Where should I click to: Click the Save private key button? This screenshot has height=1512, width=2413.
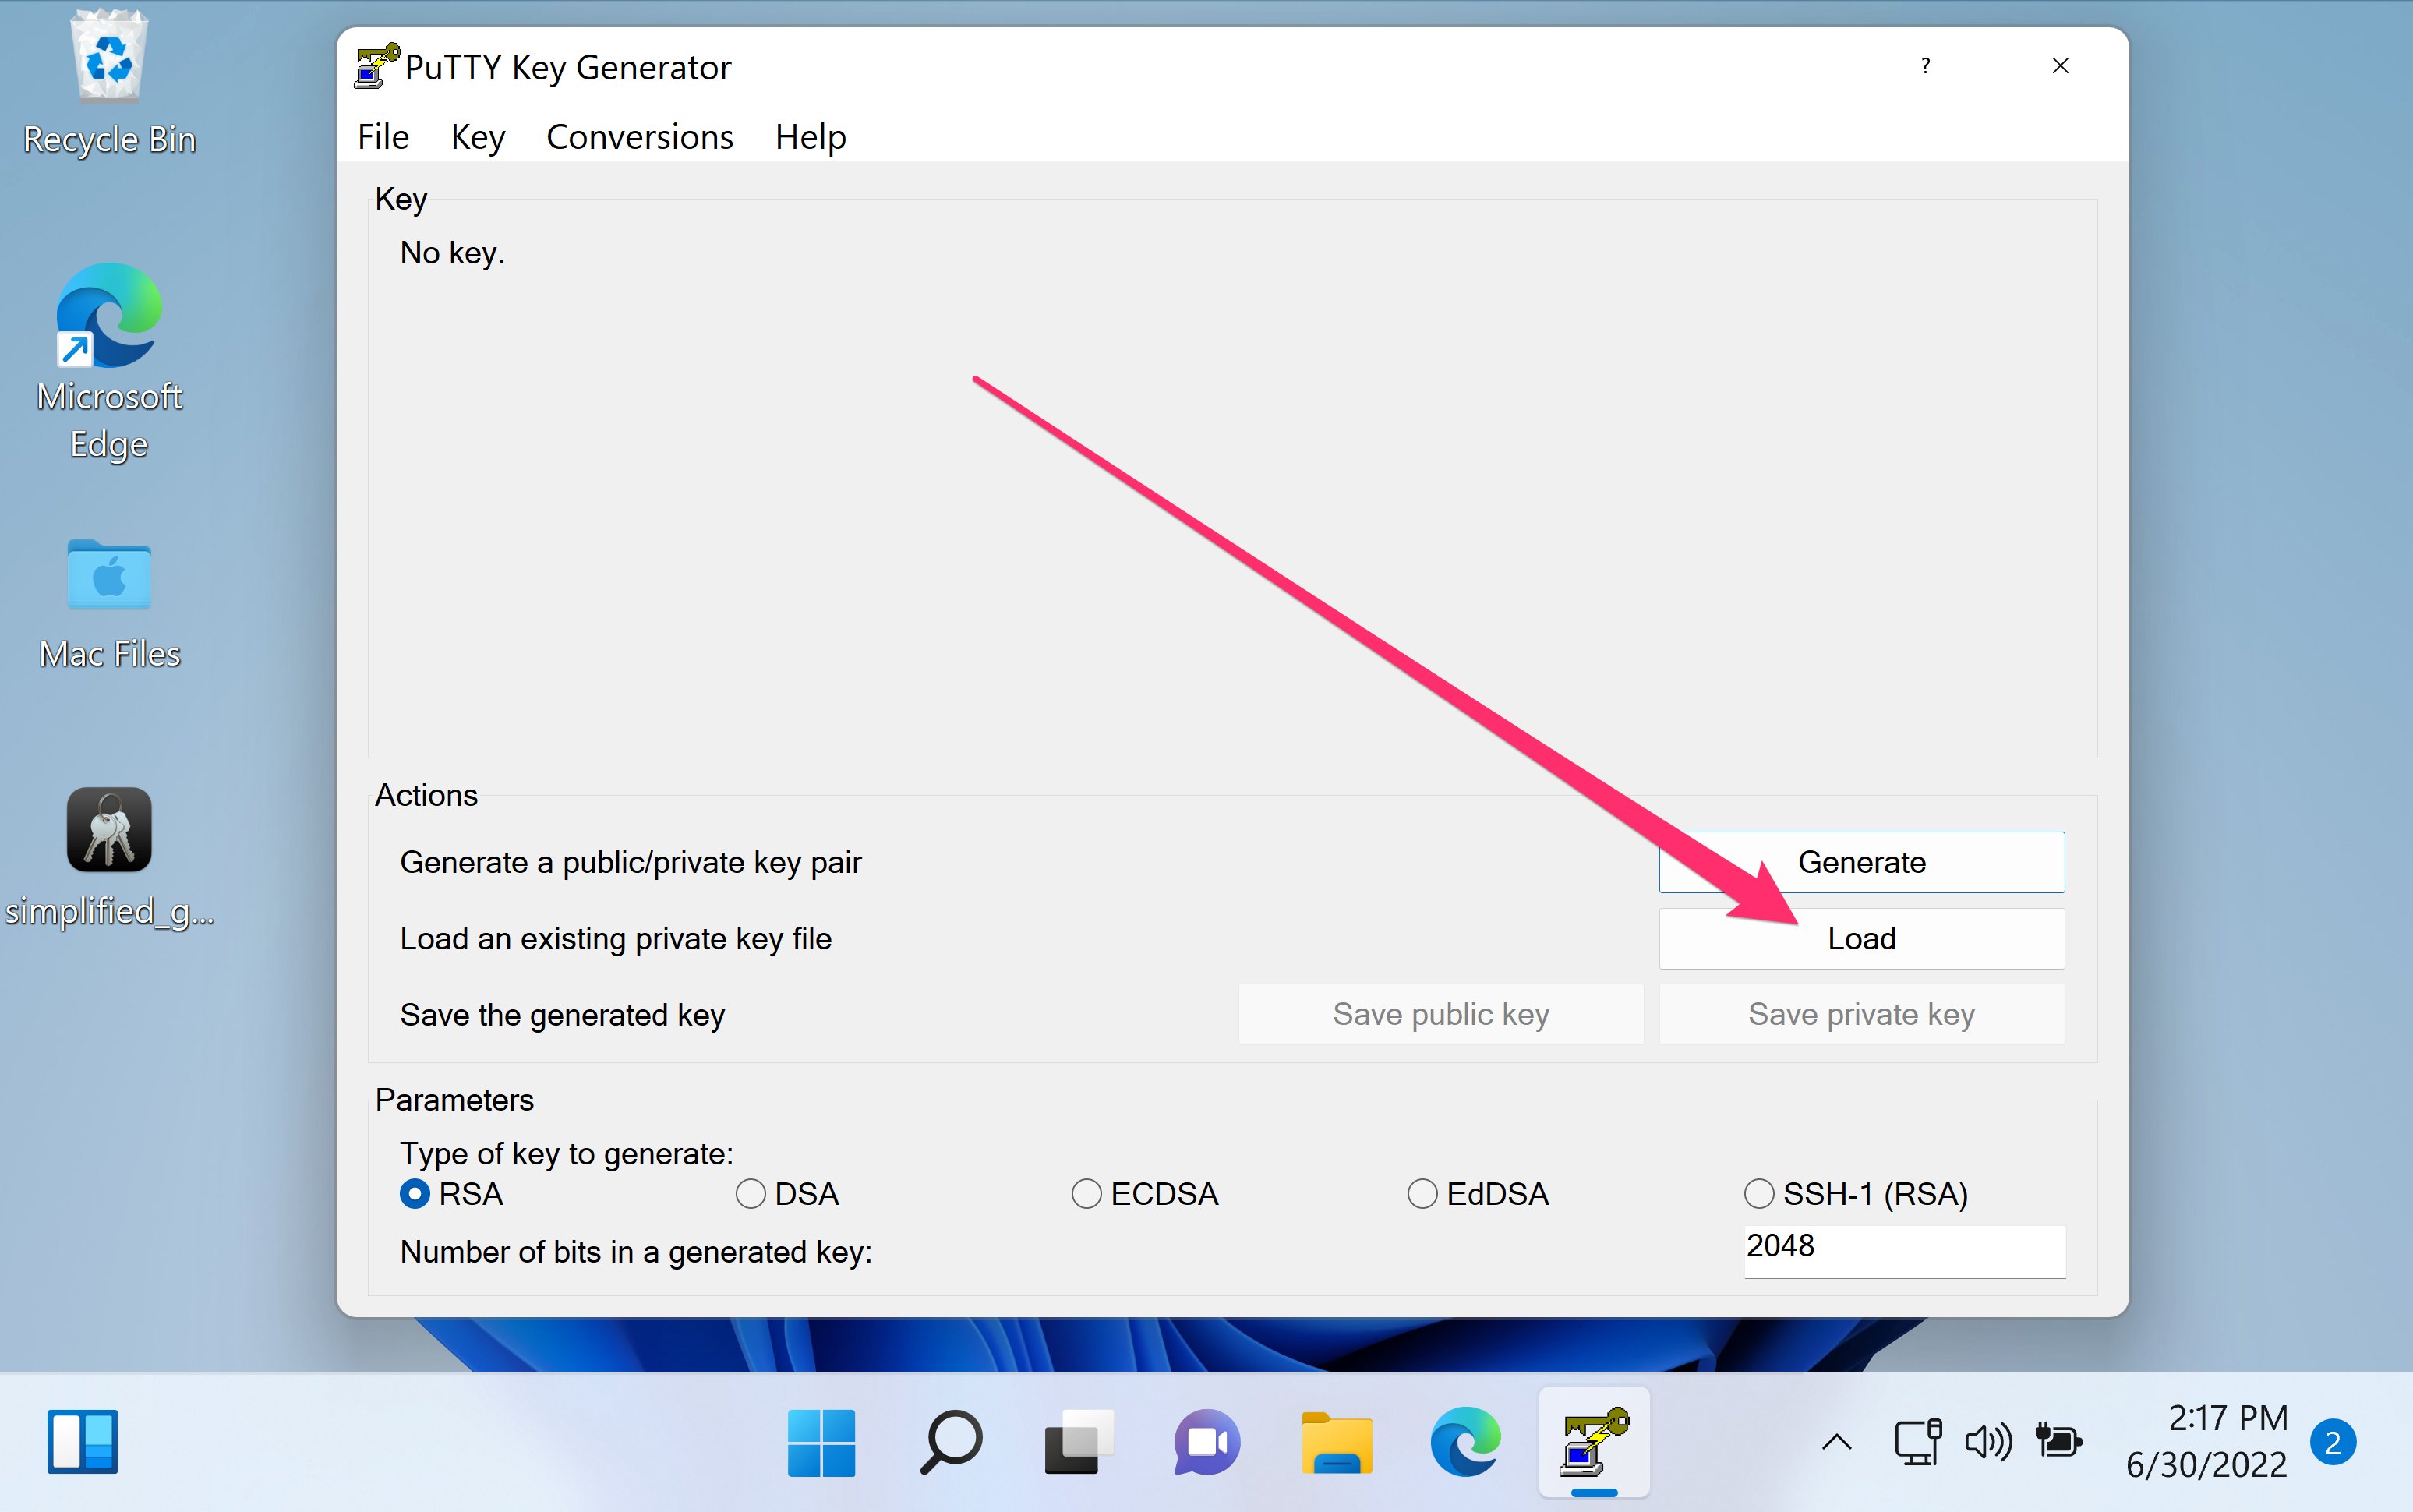1861,1014
